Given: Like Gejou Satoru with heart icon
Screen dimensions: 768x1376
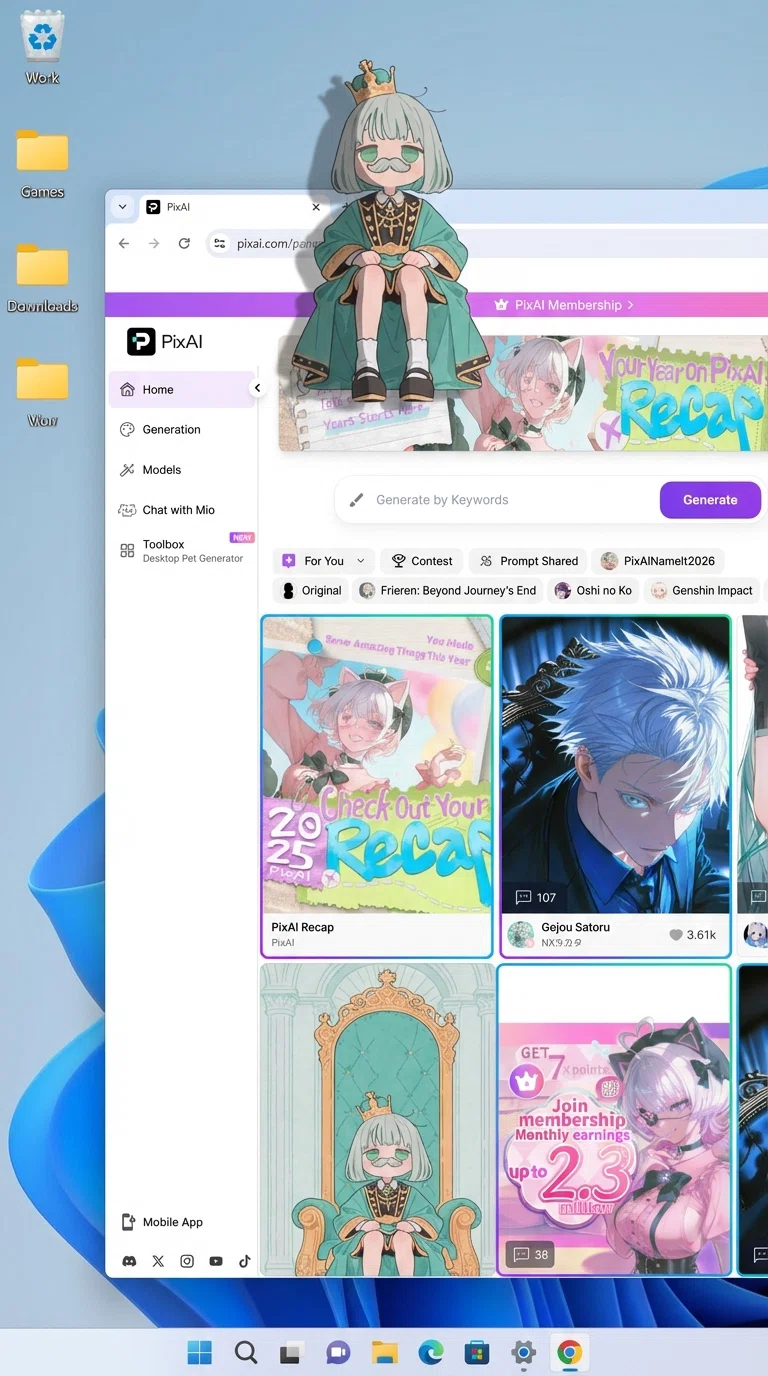Looking at the screenshot, I should tap(676, 935).
